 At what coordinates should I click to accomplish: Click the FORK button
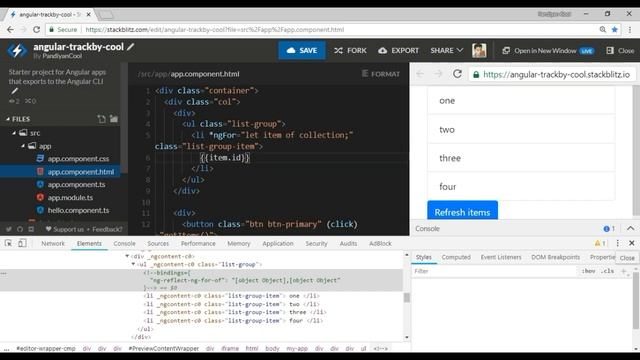coord(350,51)
